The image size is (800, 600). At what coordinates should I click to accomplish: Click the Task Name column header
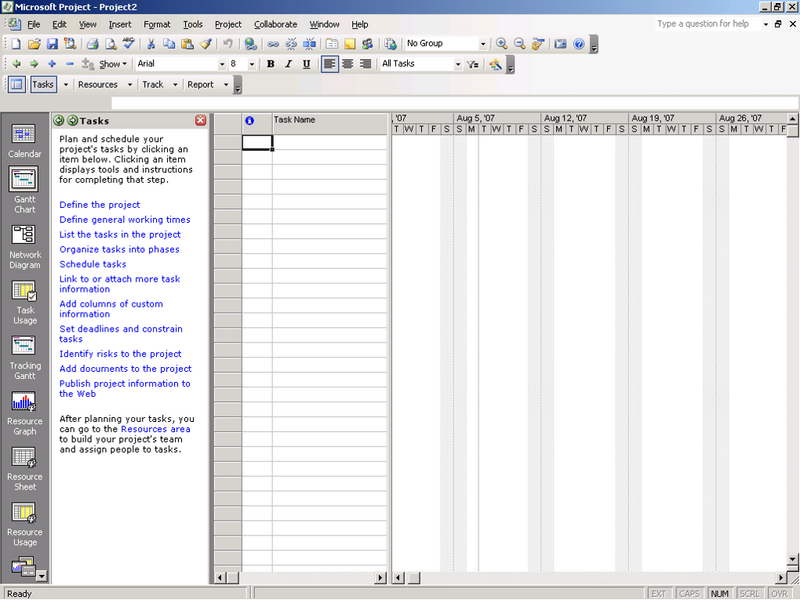pos(330,123)
